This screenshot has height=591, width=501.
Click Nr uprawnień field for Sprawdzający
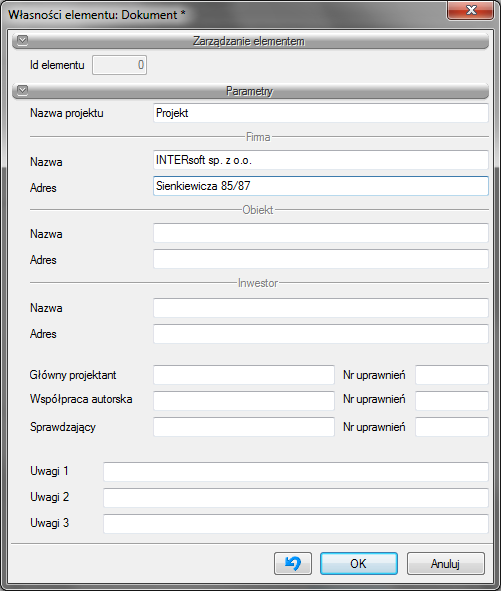[x=452, y=427]
